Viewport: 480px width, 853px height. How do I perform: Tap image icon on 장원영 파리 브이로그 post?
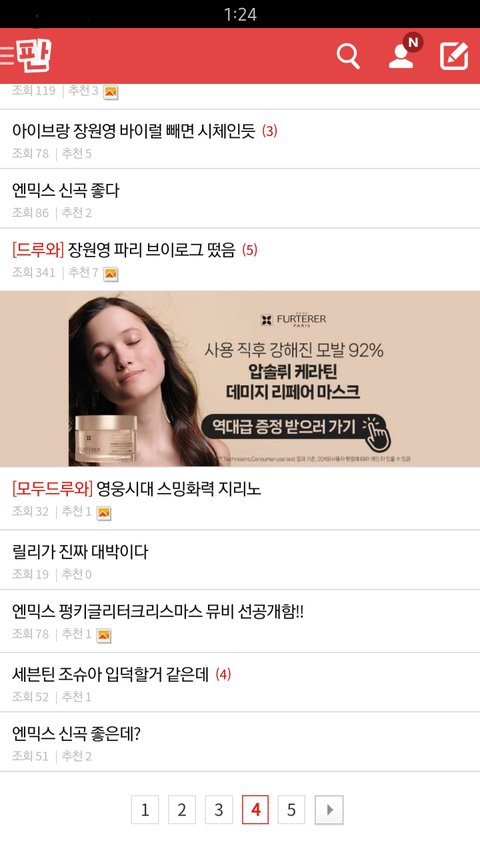[110, 274]
